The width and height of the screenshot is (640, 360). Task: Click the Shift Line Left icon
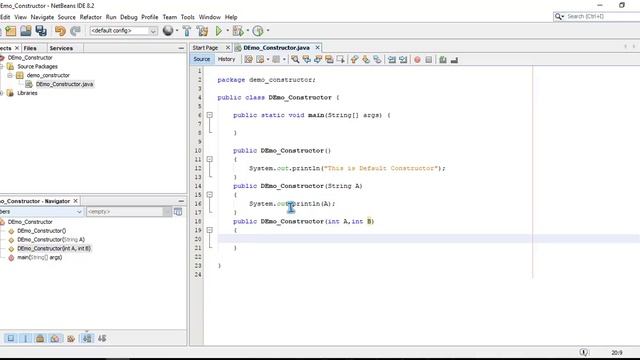pyautogui.click(x=392, y=60)
